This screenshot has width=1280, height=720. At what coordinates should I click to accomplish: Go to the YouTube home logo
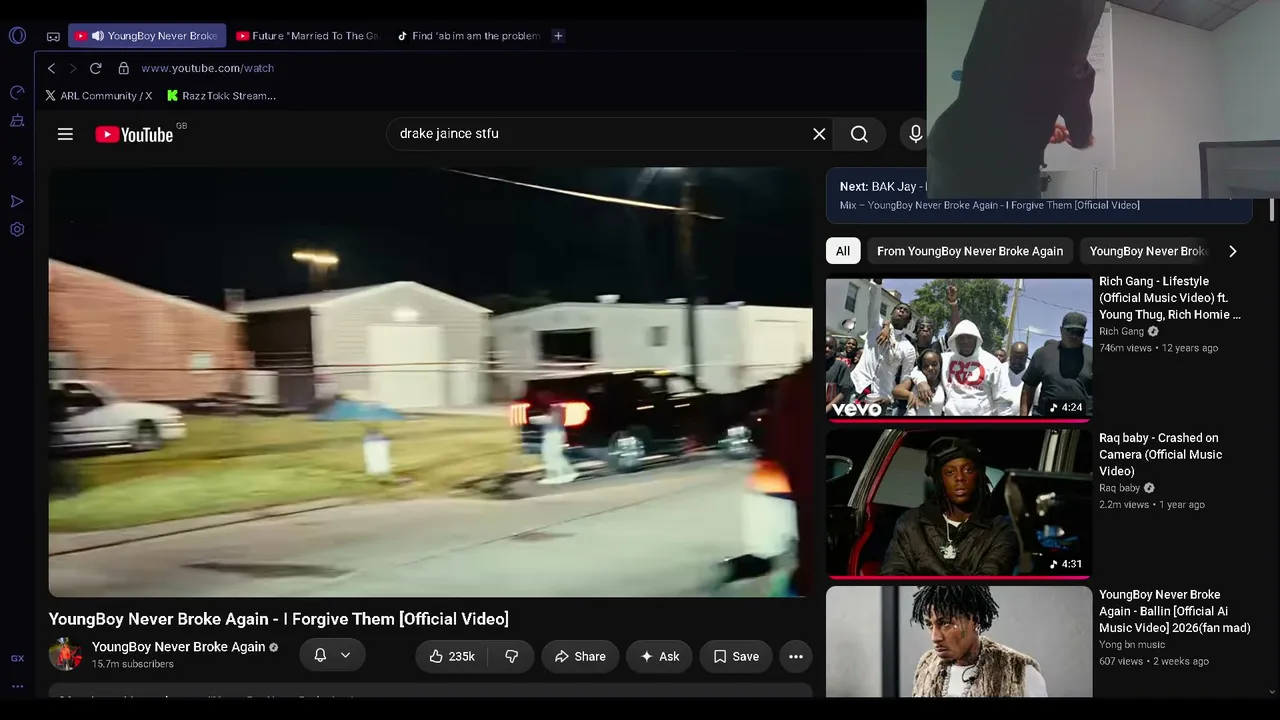click(134, 134)
